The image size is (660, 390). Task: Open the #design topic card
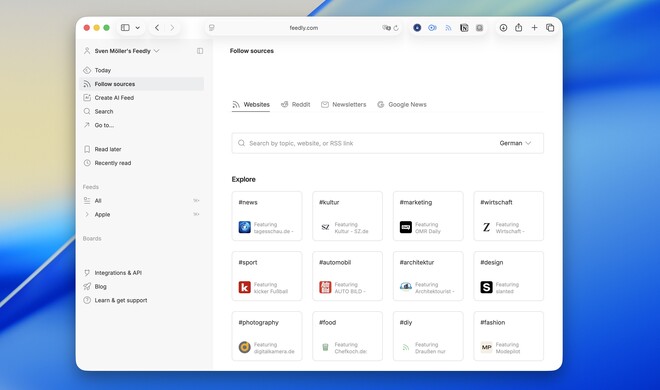[508, 276]
